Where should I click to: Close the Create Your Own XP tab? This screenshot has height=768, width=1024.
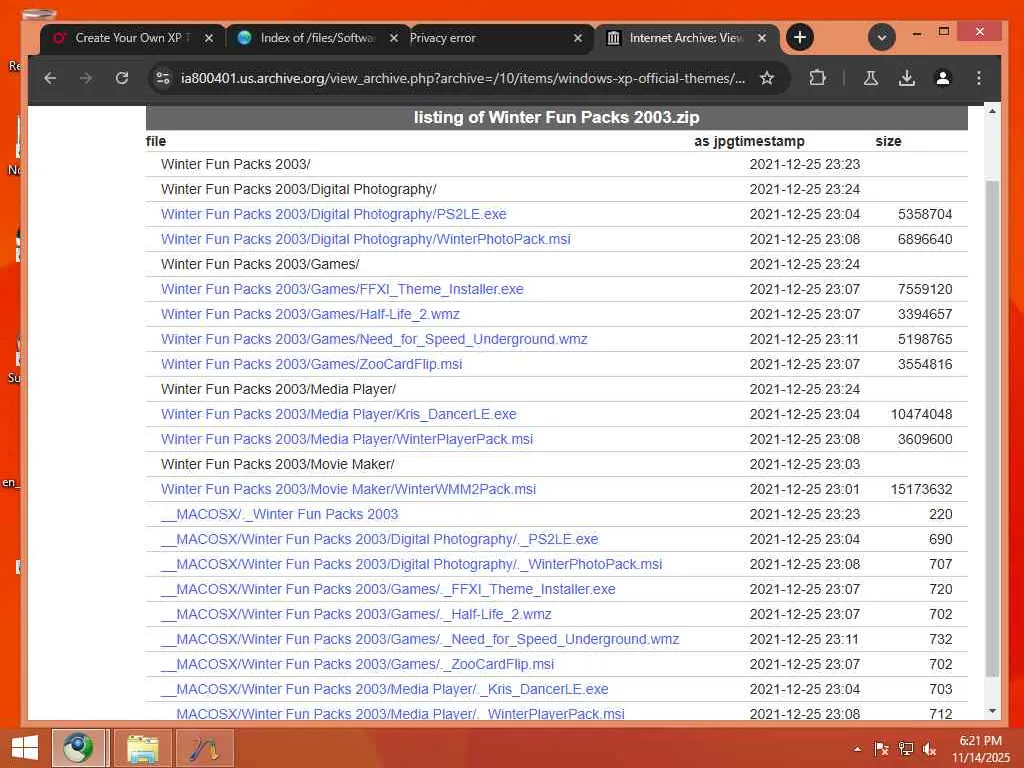pyautogui.click(x=208, y=38)
